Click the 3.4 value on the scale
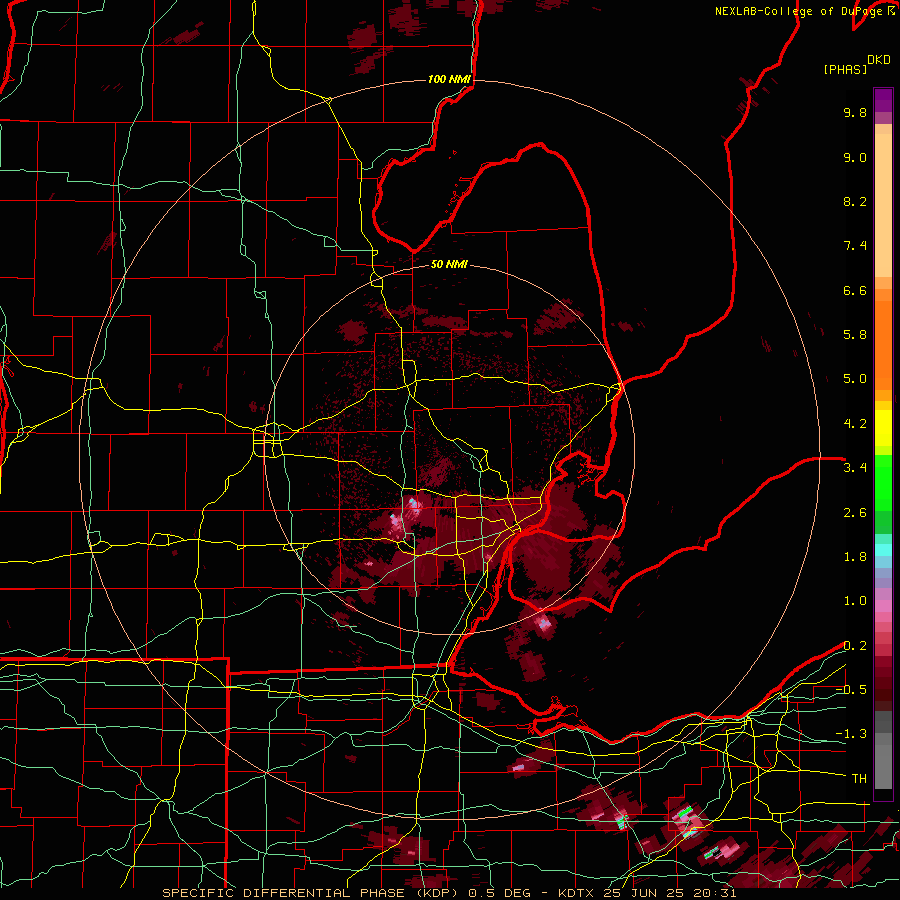 855,468
